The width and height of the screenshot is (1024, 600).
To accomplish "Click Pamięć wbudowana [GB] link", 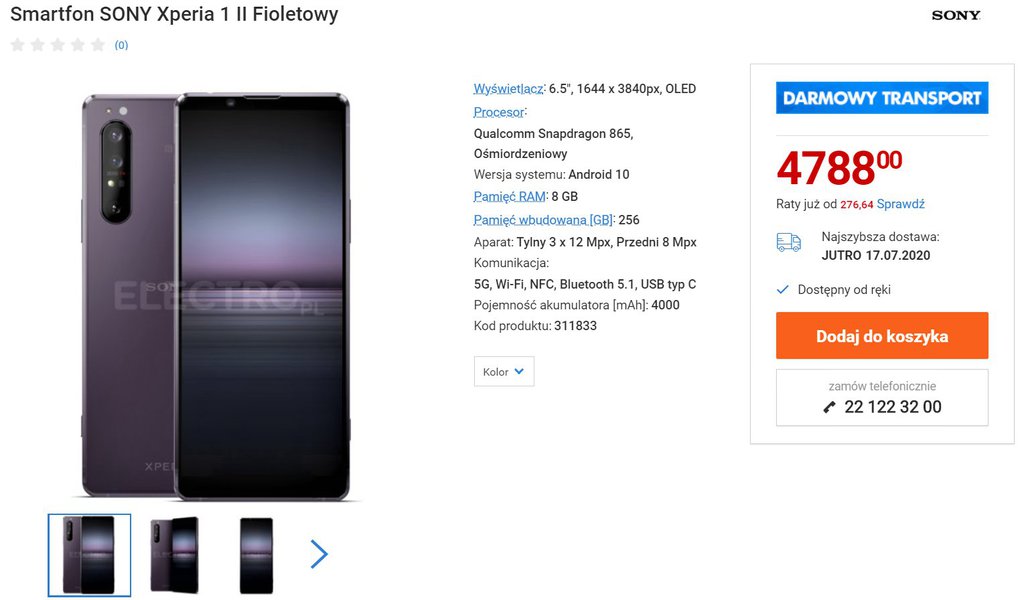I will click(543, 220).
